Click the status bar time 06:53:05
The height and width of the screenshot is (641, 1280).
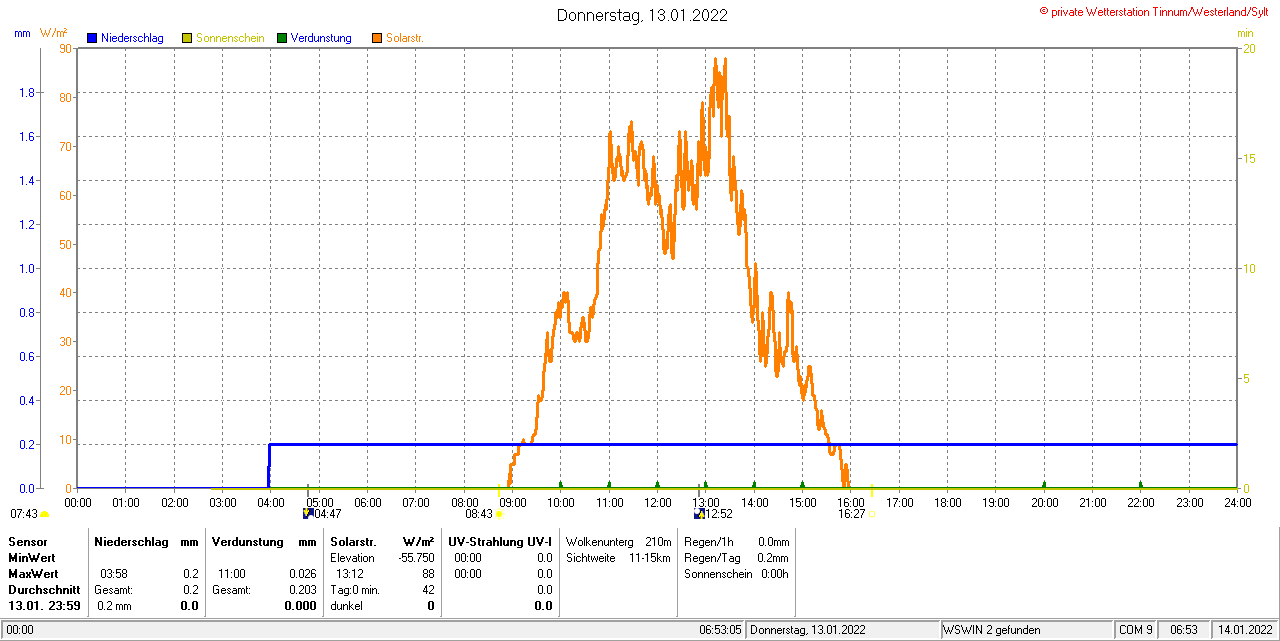(720, 630)
